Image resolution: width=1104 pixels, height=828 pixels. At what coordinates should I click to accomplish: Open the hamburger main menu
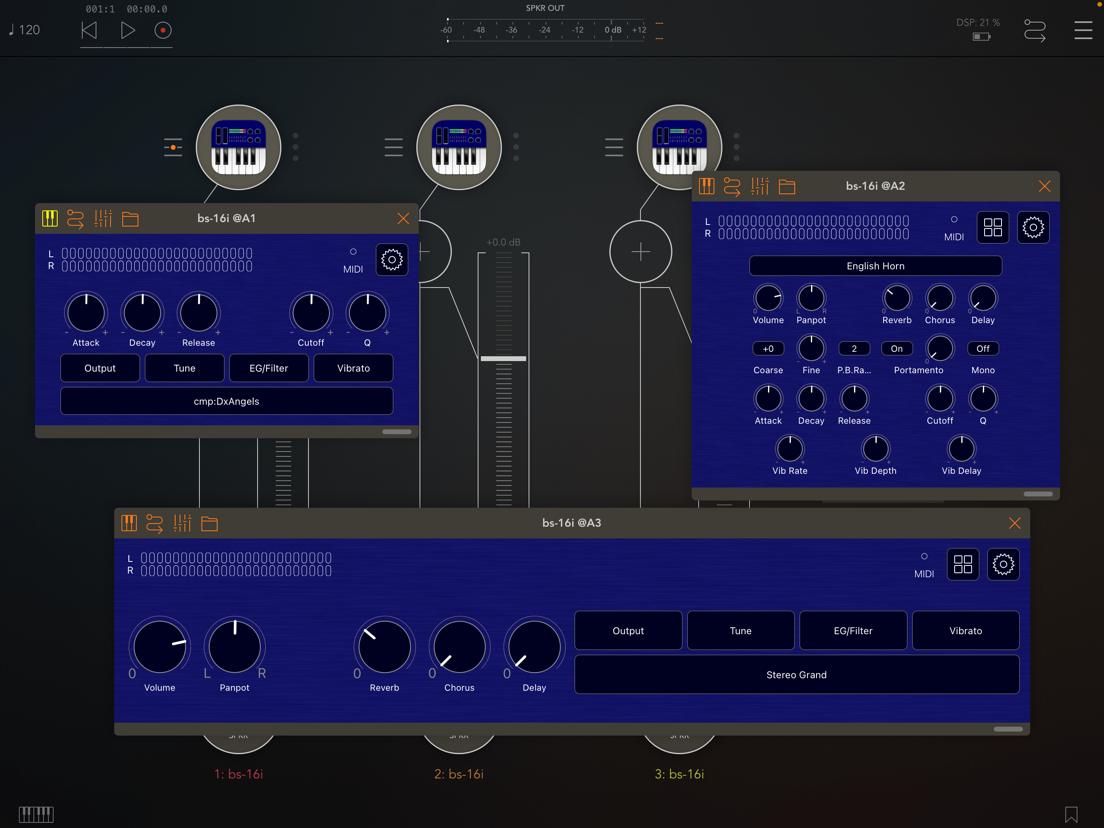pos(1083,30)
